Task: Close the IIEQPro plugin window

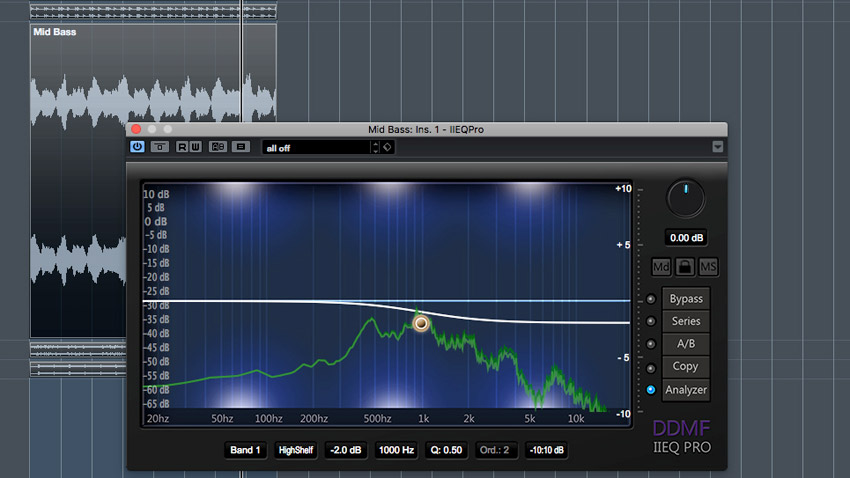Action: 137,129
